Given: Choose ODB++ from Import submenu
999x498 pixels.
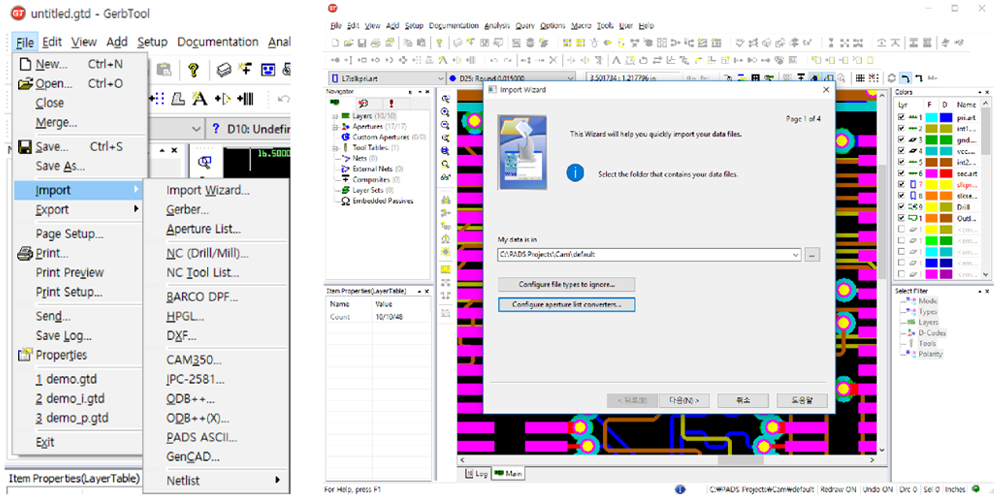Looking at the screenshot, I should point(190,399).
